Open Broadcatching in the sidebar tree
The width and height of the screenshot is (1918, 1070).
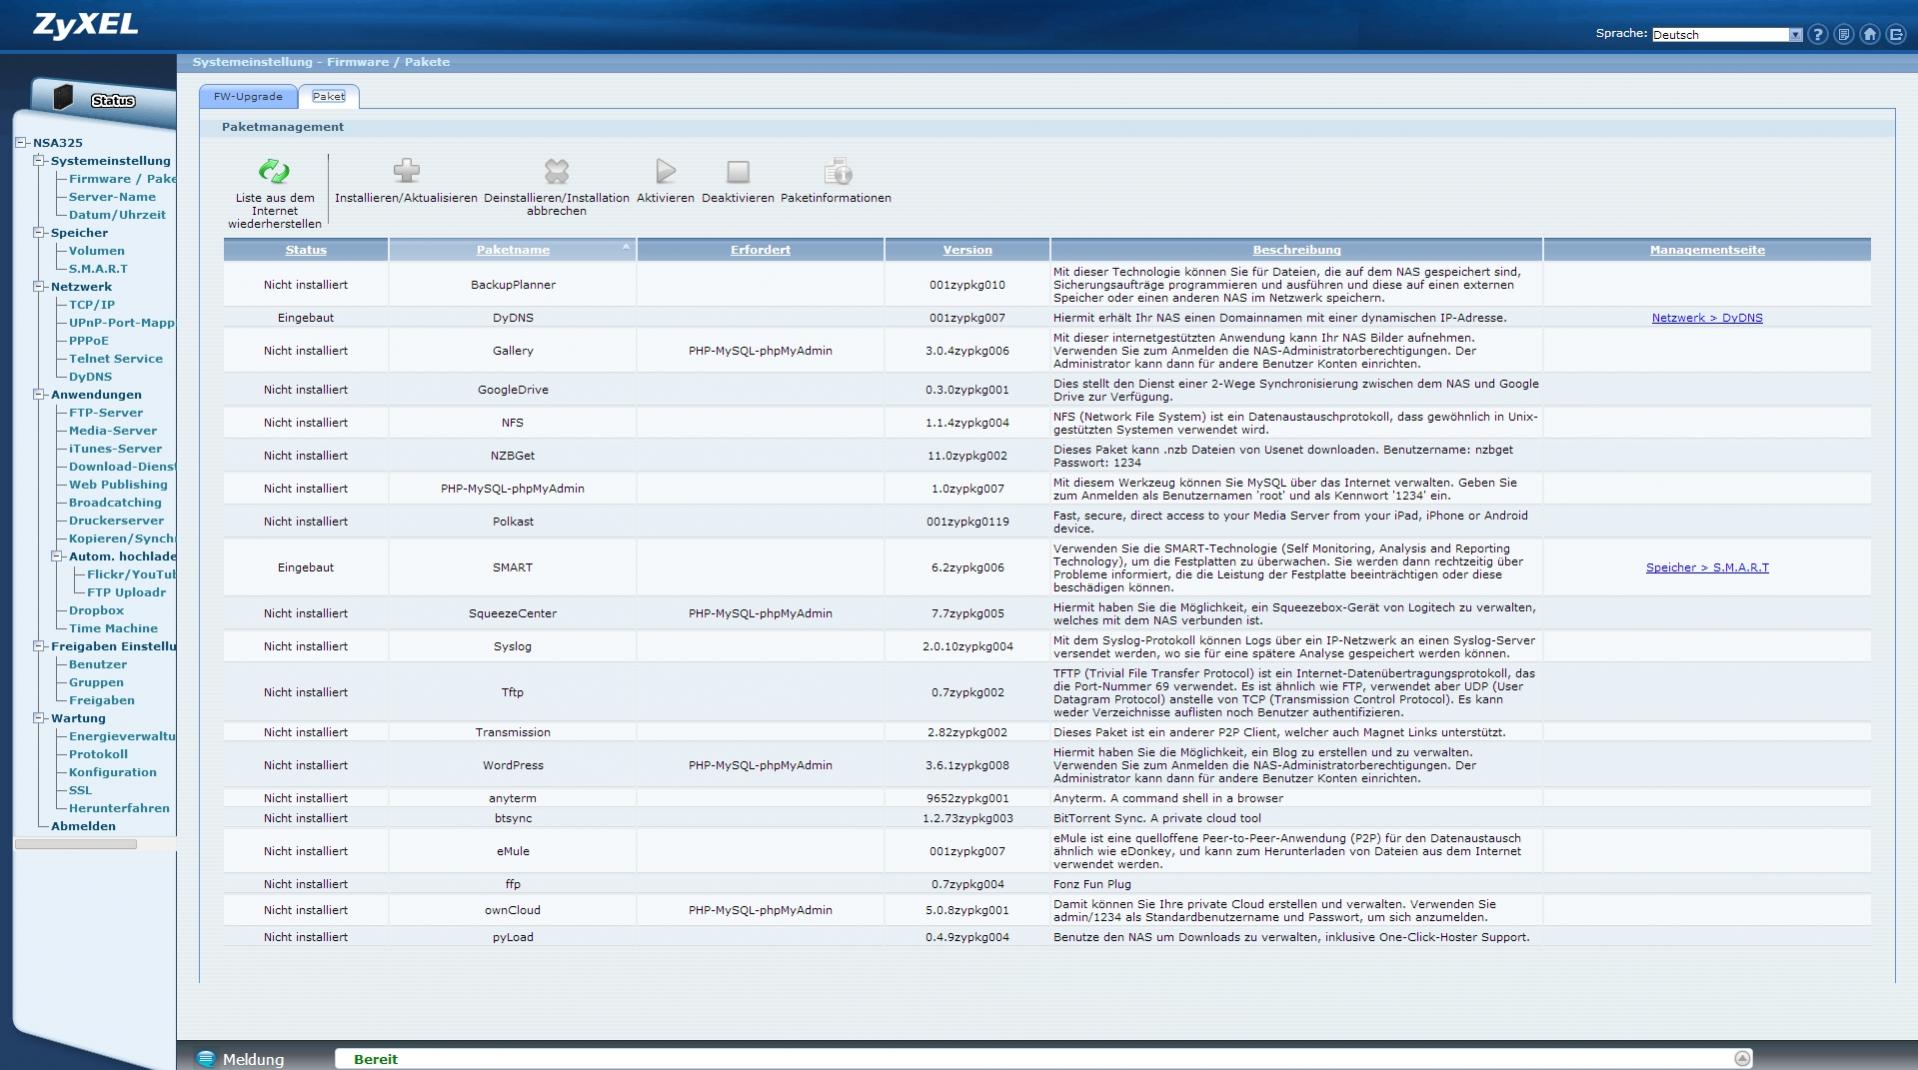click(115, 503)
